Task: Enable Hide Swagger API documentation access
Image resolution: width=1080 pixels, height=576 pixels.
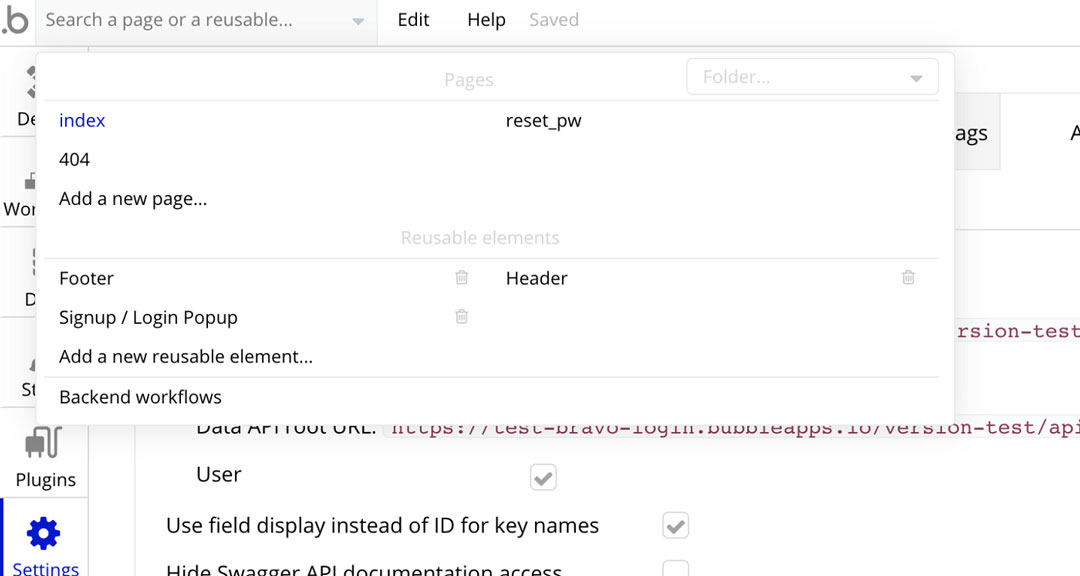Action: (x=676, y=570)
